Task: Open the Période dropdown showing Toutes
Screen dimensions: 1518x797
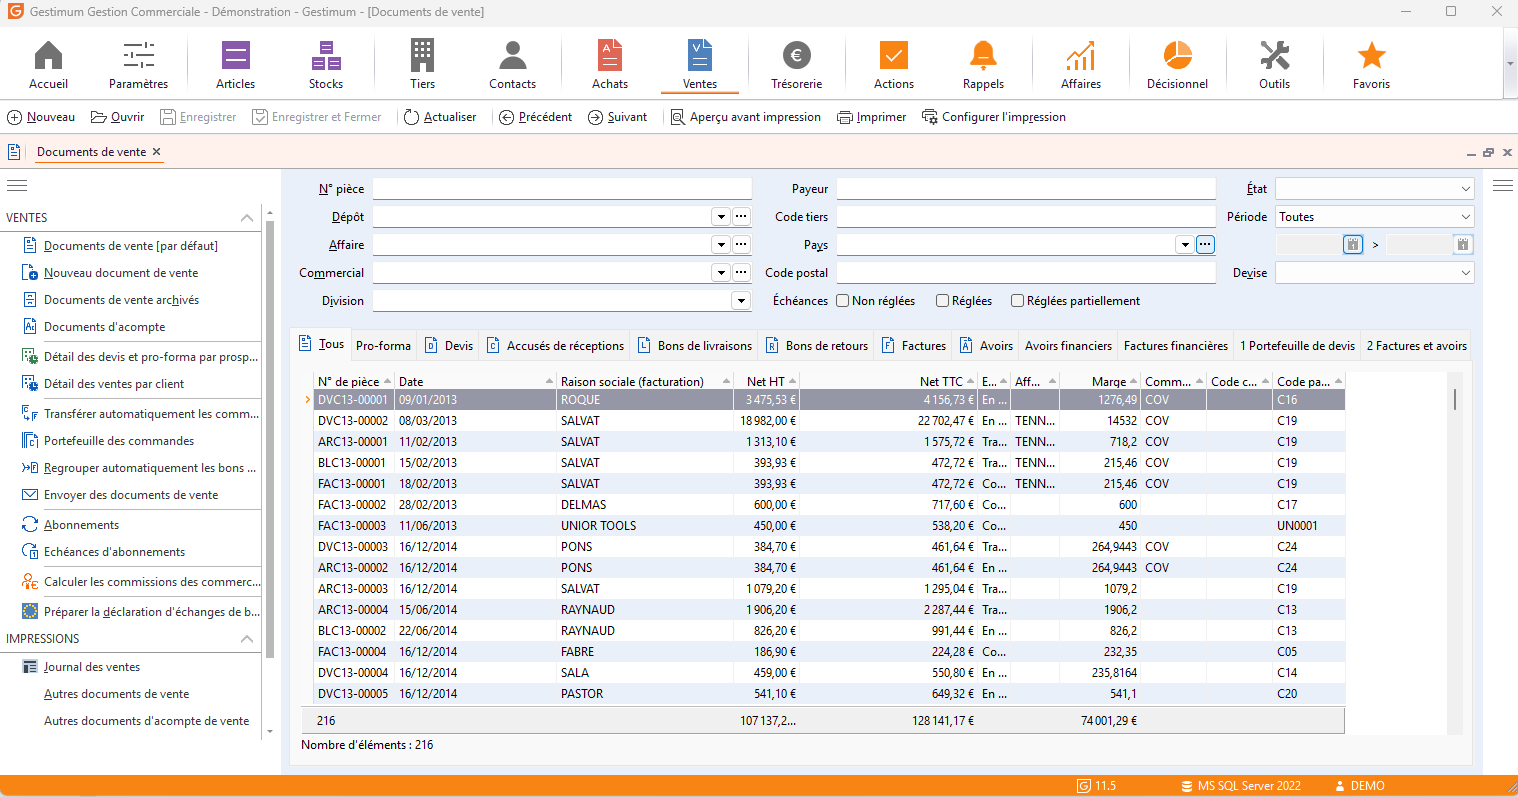Action: coord(1375,217)
